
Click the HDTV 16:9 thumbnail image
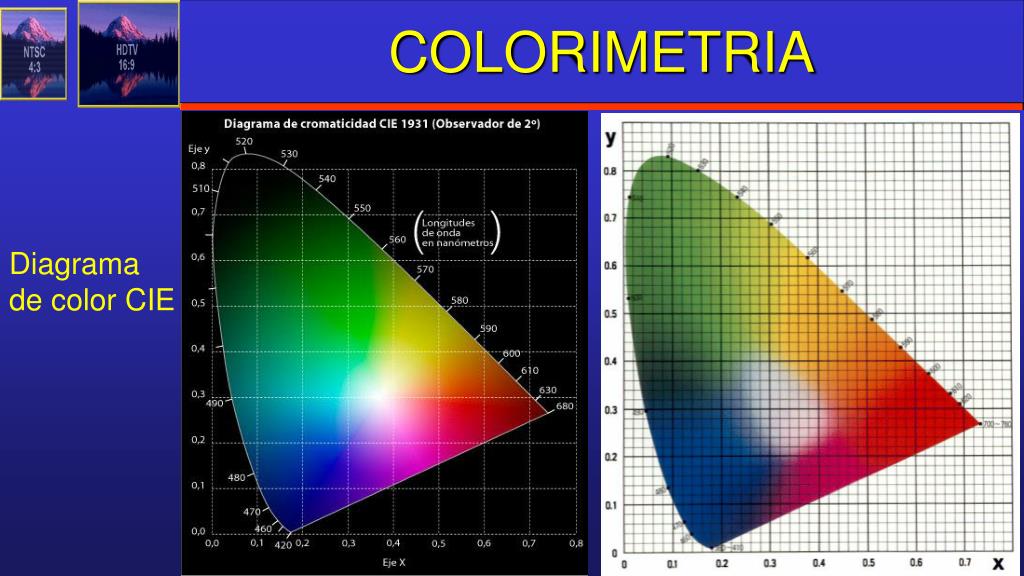[129, 54]
